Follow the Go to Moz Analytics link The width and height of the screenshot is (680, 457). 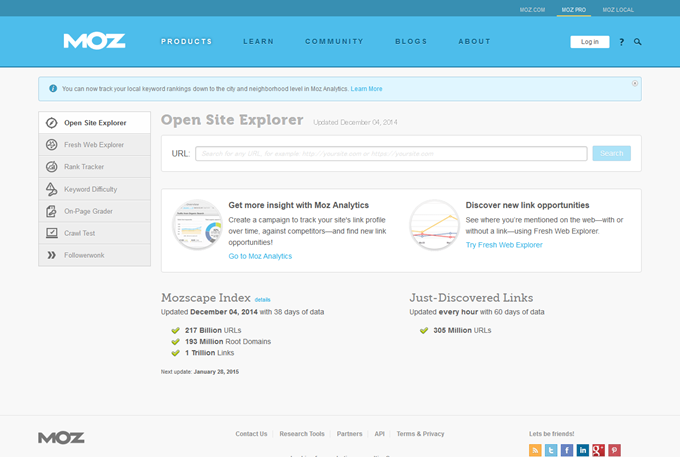(260, 256)
